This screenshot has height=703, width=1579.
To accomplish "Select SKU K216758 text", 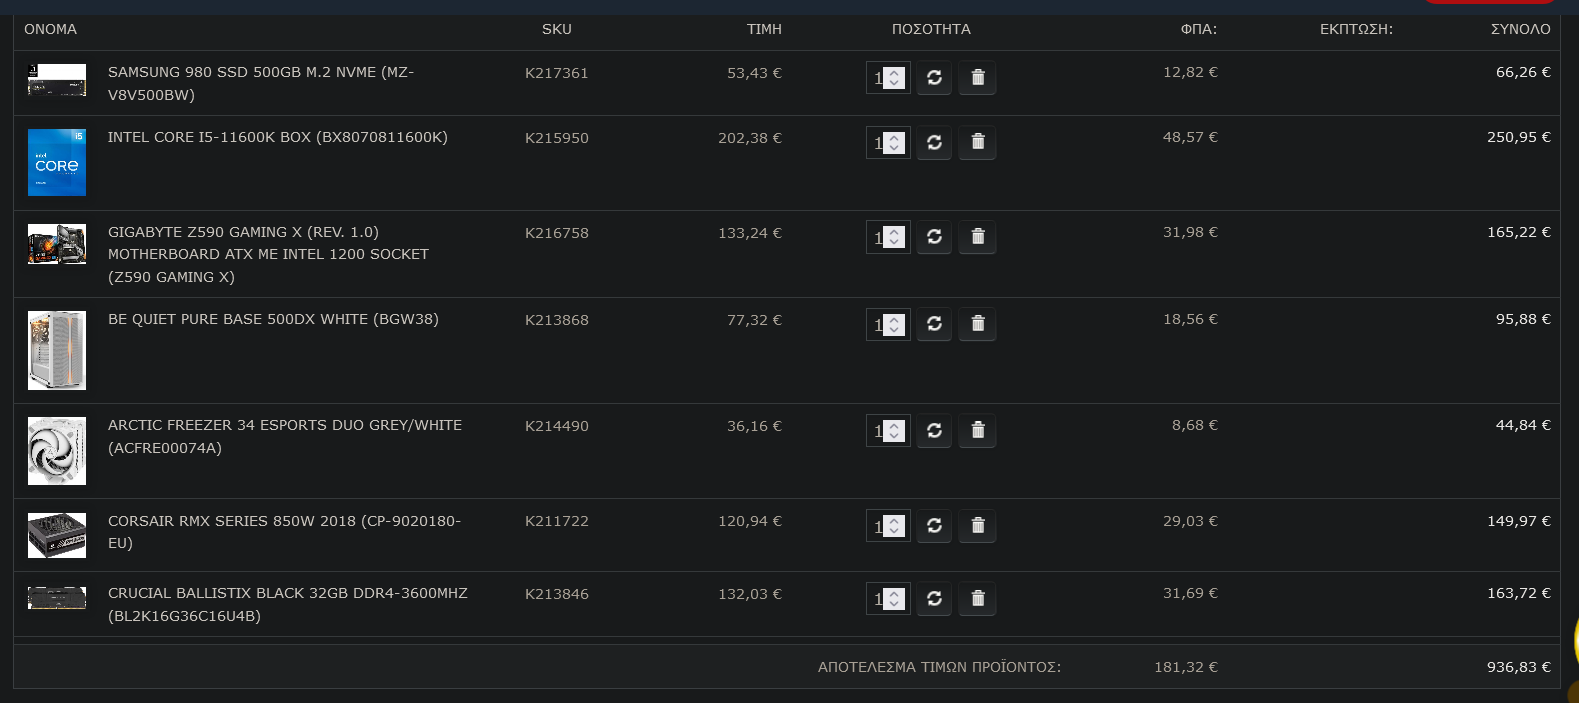I will click(557, 233).
